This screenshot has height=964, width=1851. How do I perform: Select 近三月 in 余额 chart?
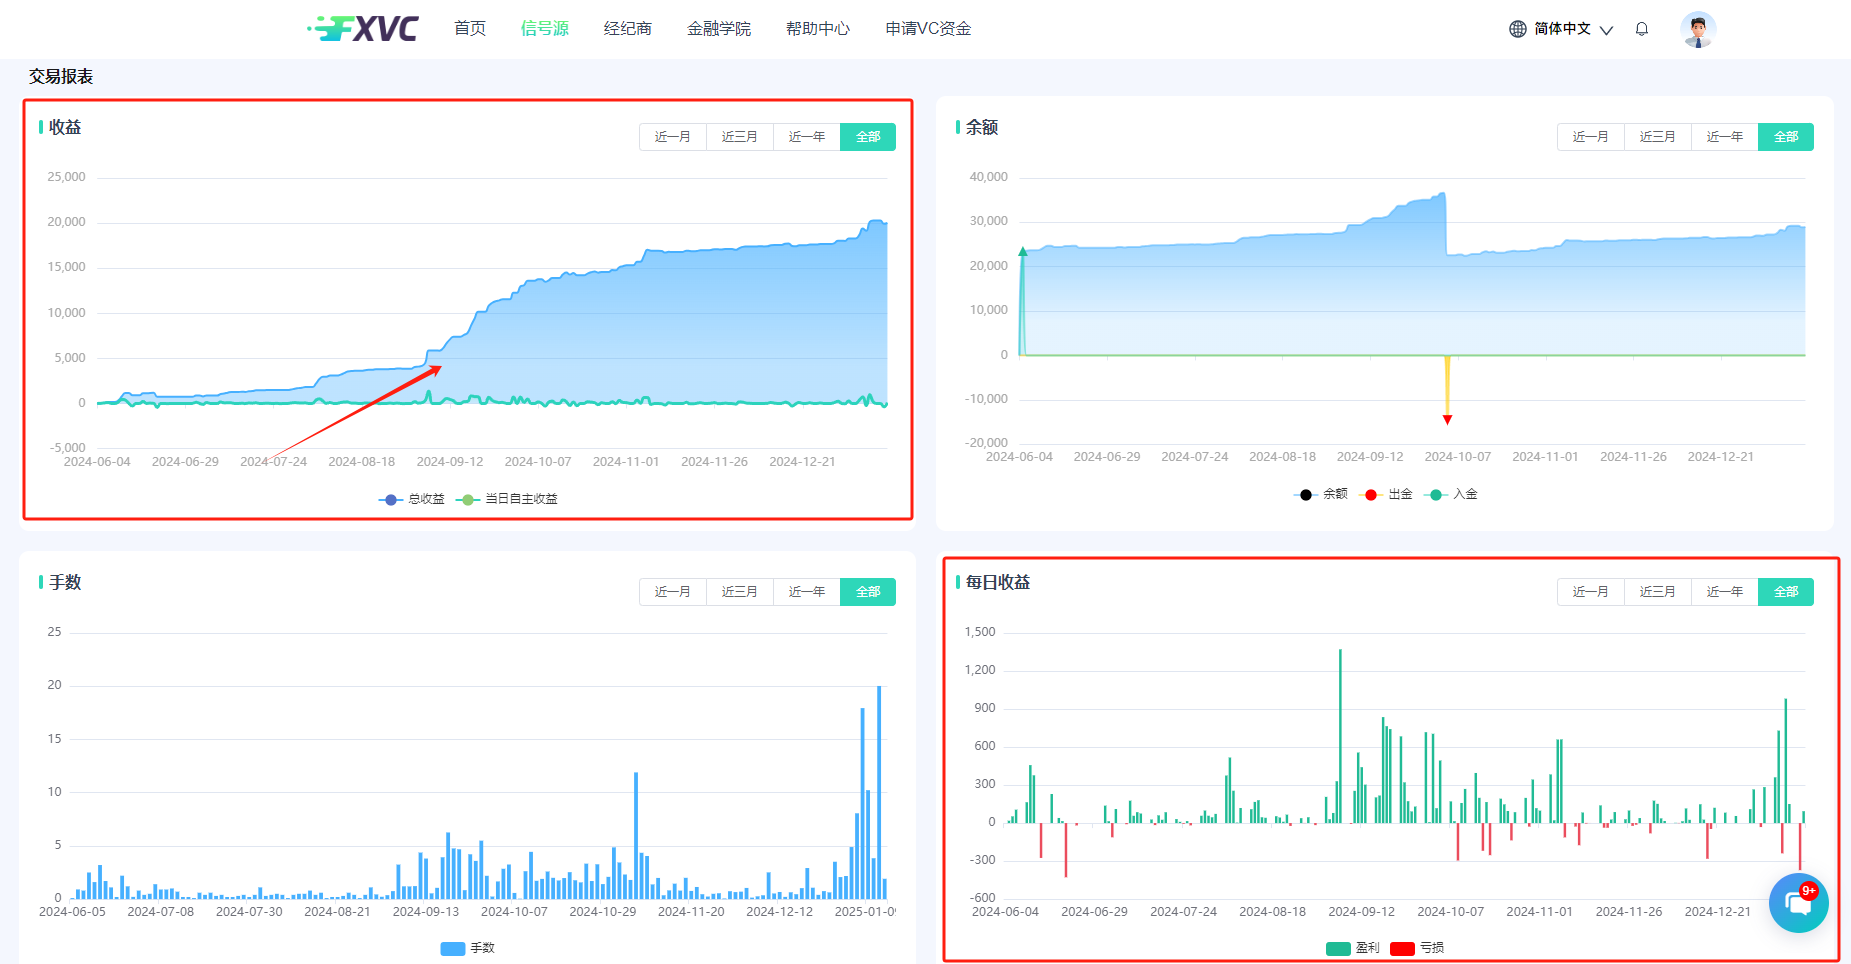pos(1658,137)
